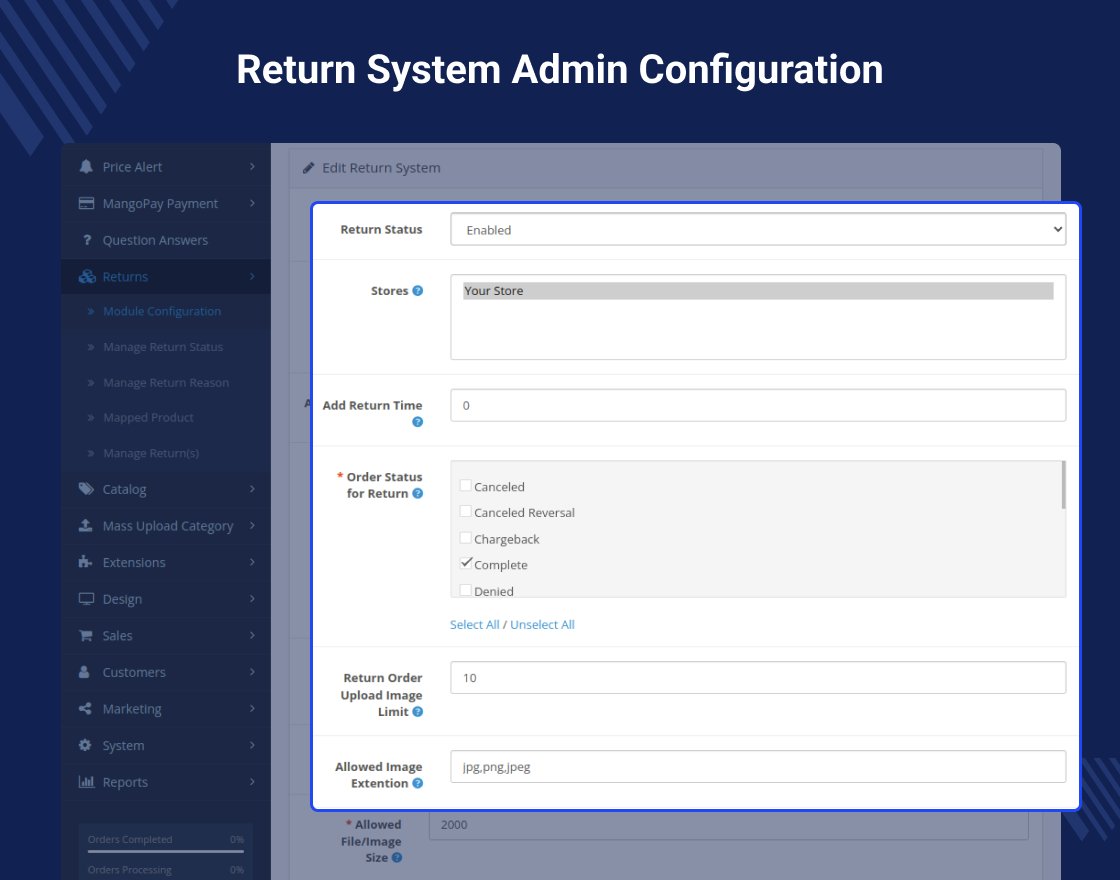Click the Allowed Image Extention input field

(x=758, y=766)
